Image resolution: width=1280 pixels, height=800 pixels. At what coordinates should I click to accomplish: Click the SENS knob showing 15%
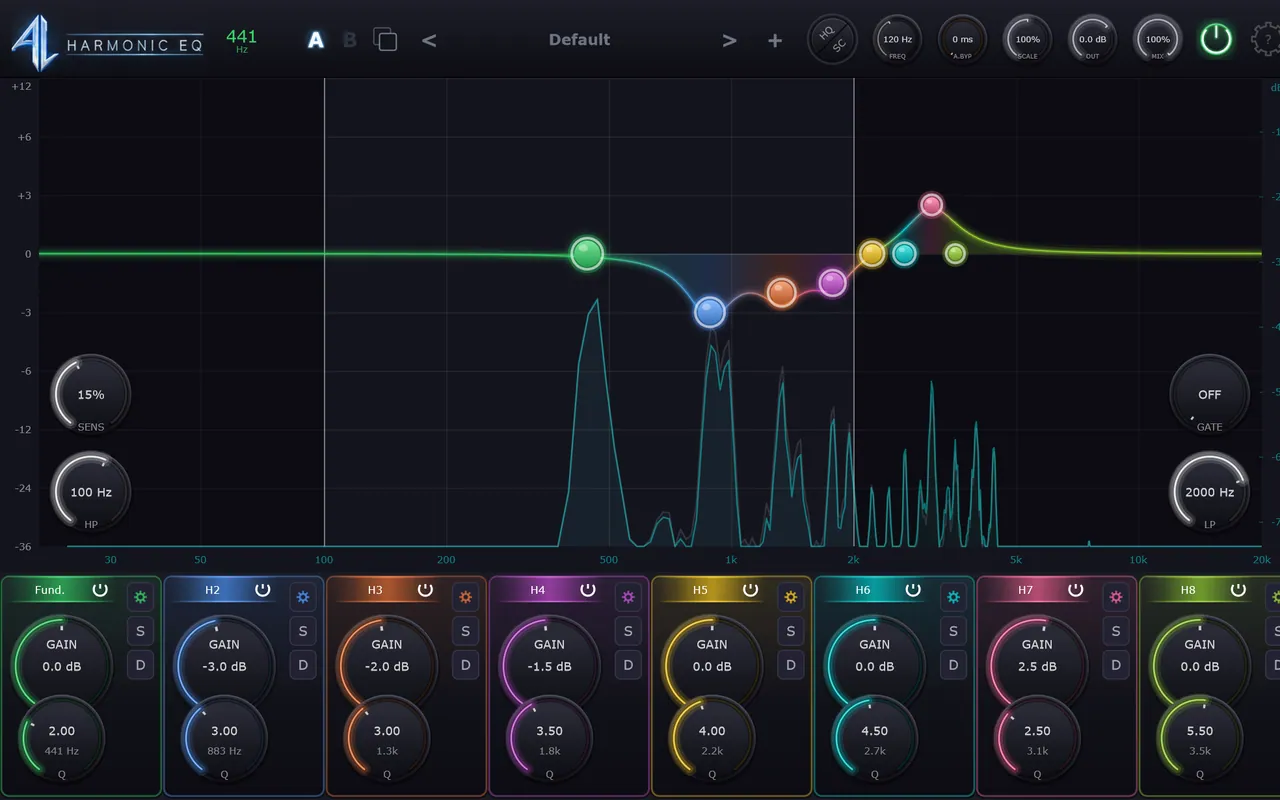[90, 395]
